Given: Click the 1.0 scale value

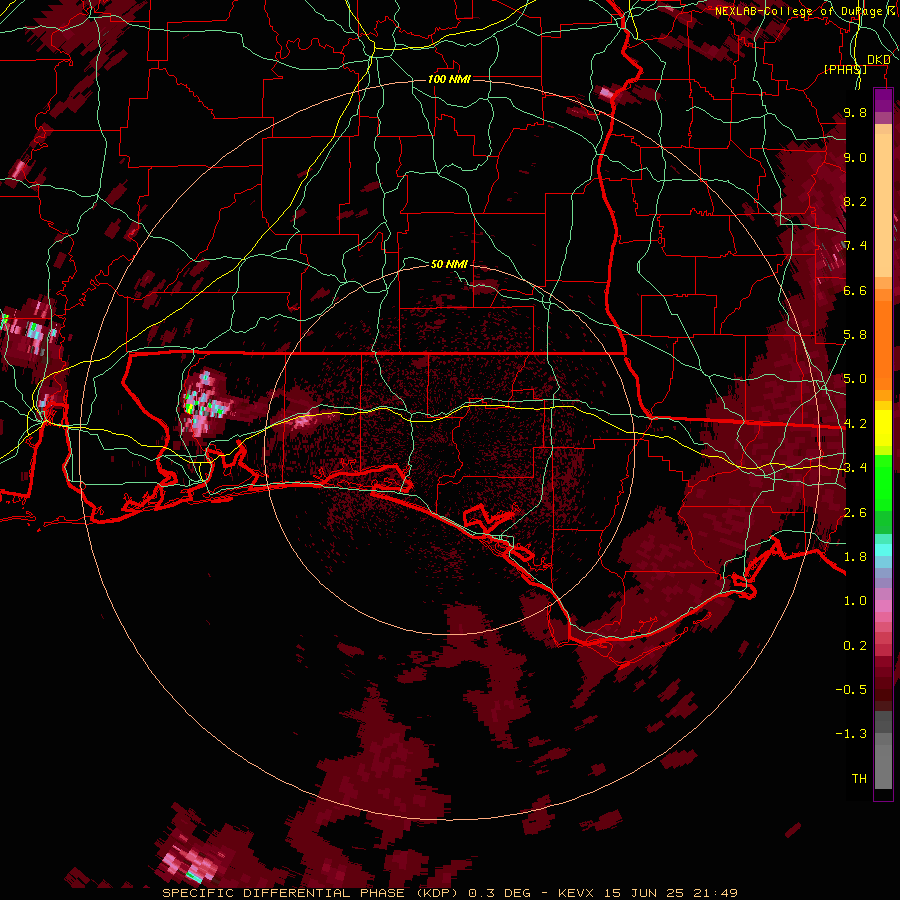Looking at the screenshot, I should click(855, 600).
